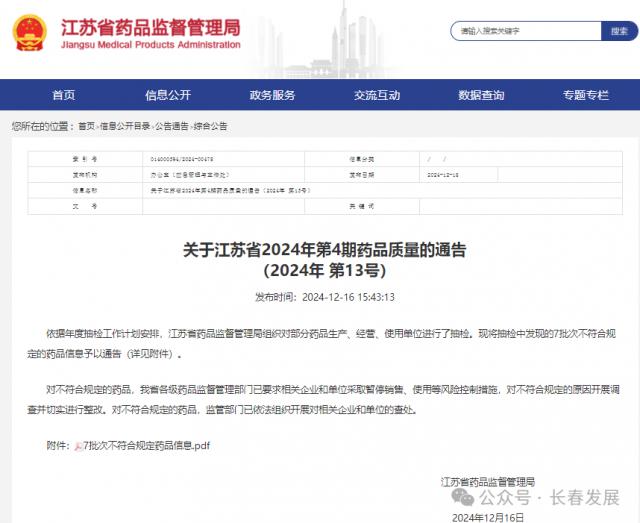Navigate to the 公告通告 breadcrumb
The width and height of the screenshot is (640, 523).
[x=170, y=126]
